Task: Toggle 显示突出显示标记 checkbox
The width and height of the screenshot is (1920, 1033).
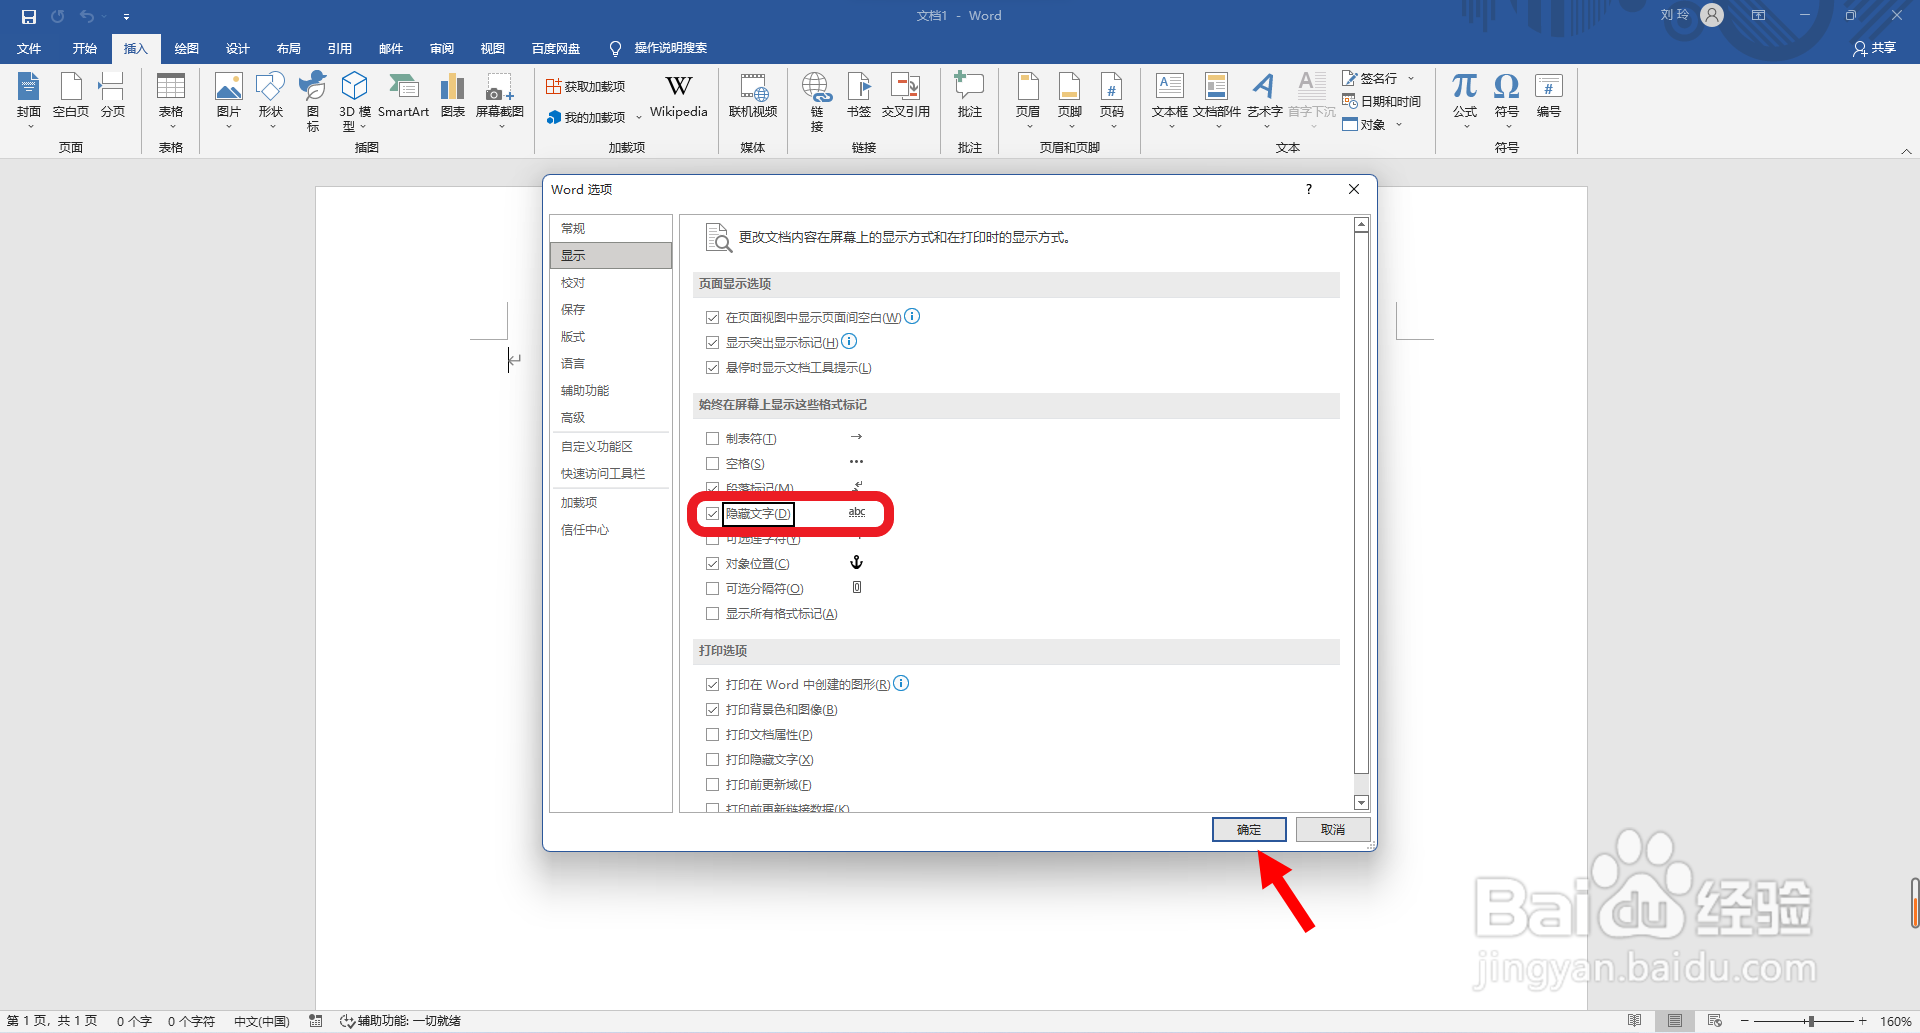Action: pos(713,343)
